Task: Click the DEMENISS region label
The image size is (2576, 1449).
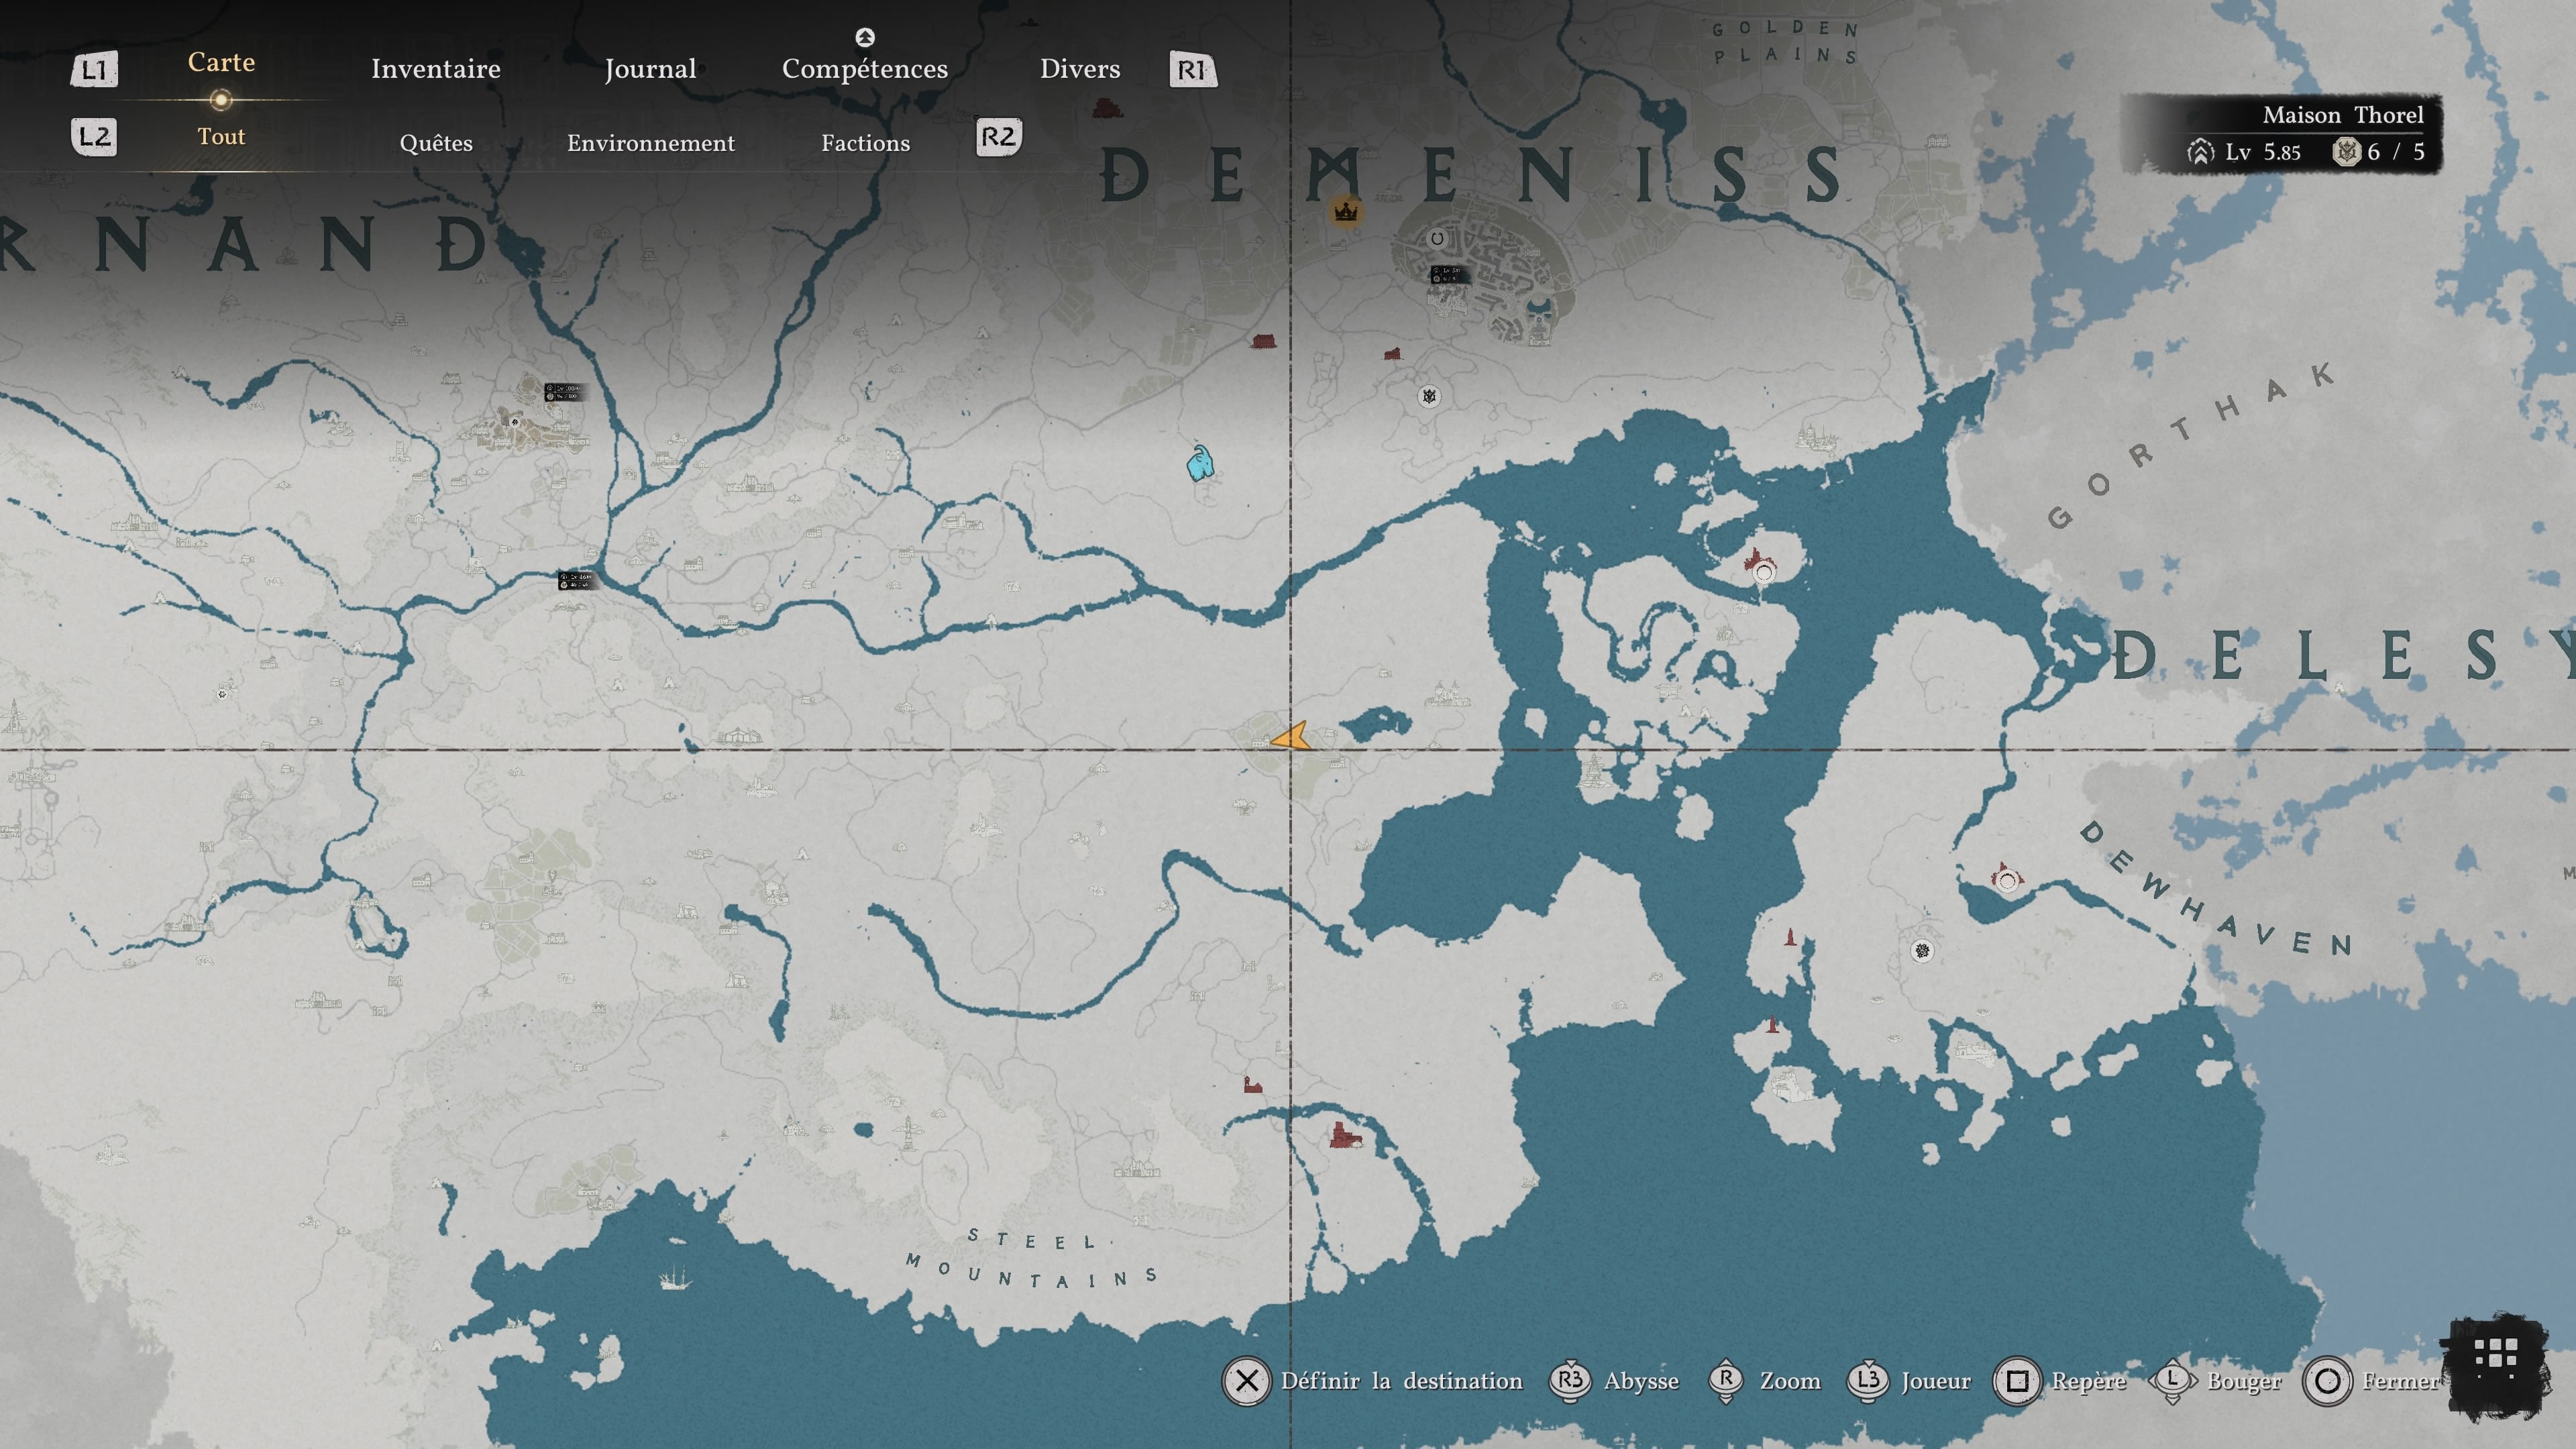Action: coord(1472,174)
